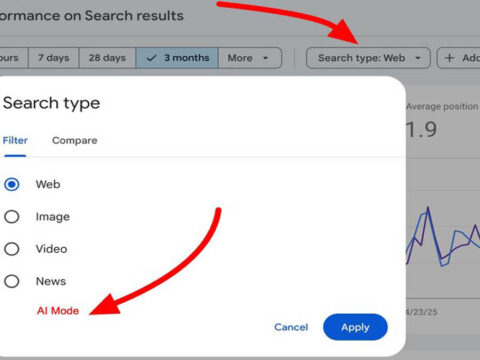Apply the search type filter
This screenshot has width=480, height=360.
355,327
